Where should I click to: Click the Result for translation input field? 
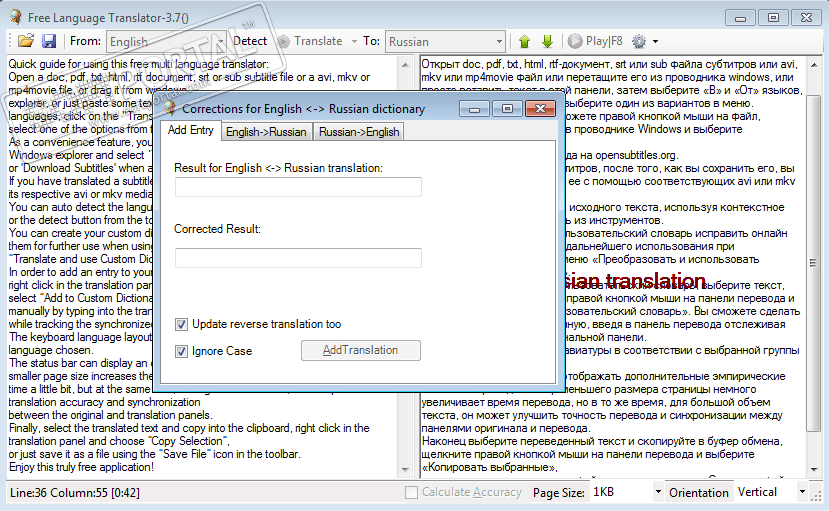[x=298, y=187]
